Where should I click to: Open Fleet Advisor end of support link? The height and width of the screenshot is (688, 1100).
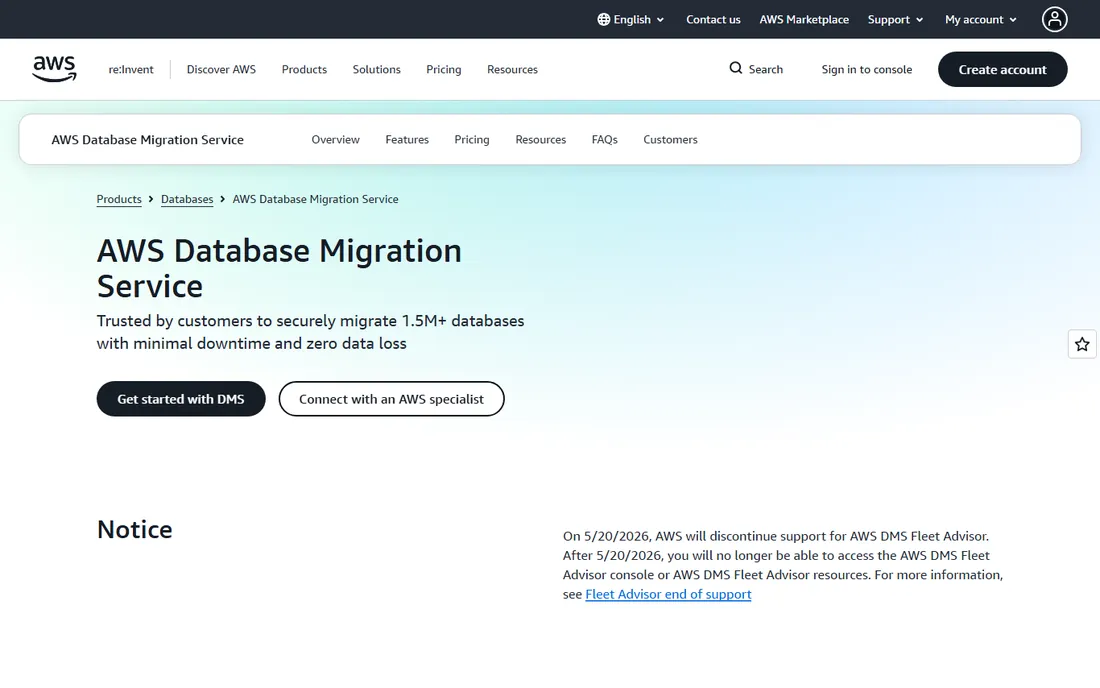668,594
